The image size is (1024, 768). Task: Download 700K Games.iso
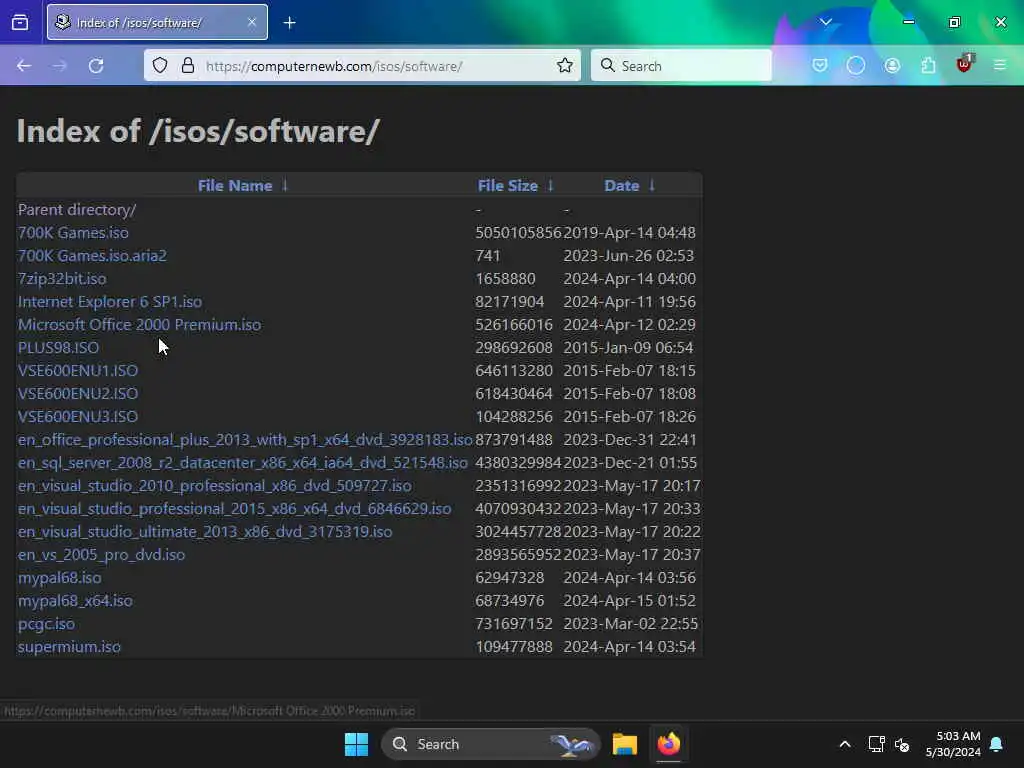point(73,232)
